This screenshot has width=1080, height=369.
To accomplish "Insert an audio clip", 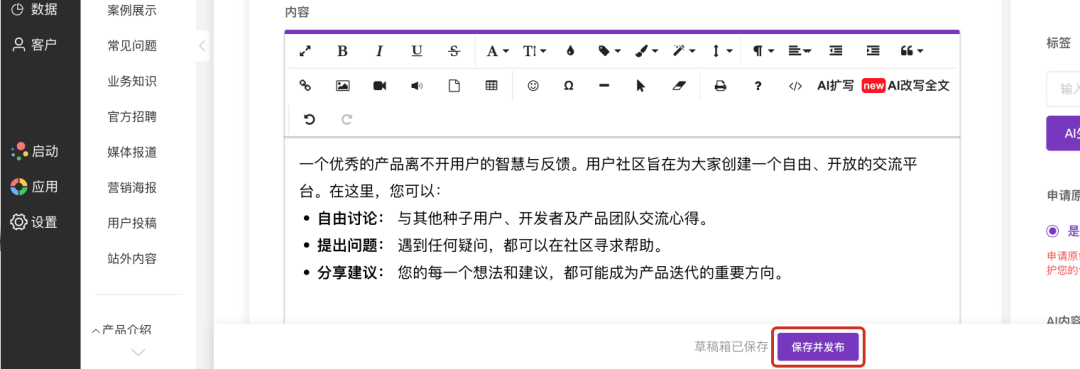I will tap(417, 86).
